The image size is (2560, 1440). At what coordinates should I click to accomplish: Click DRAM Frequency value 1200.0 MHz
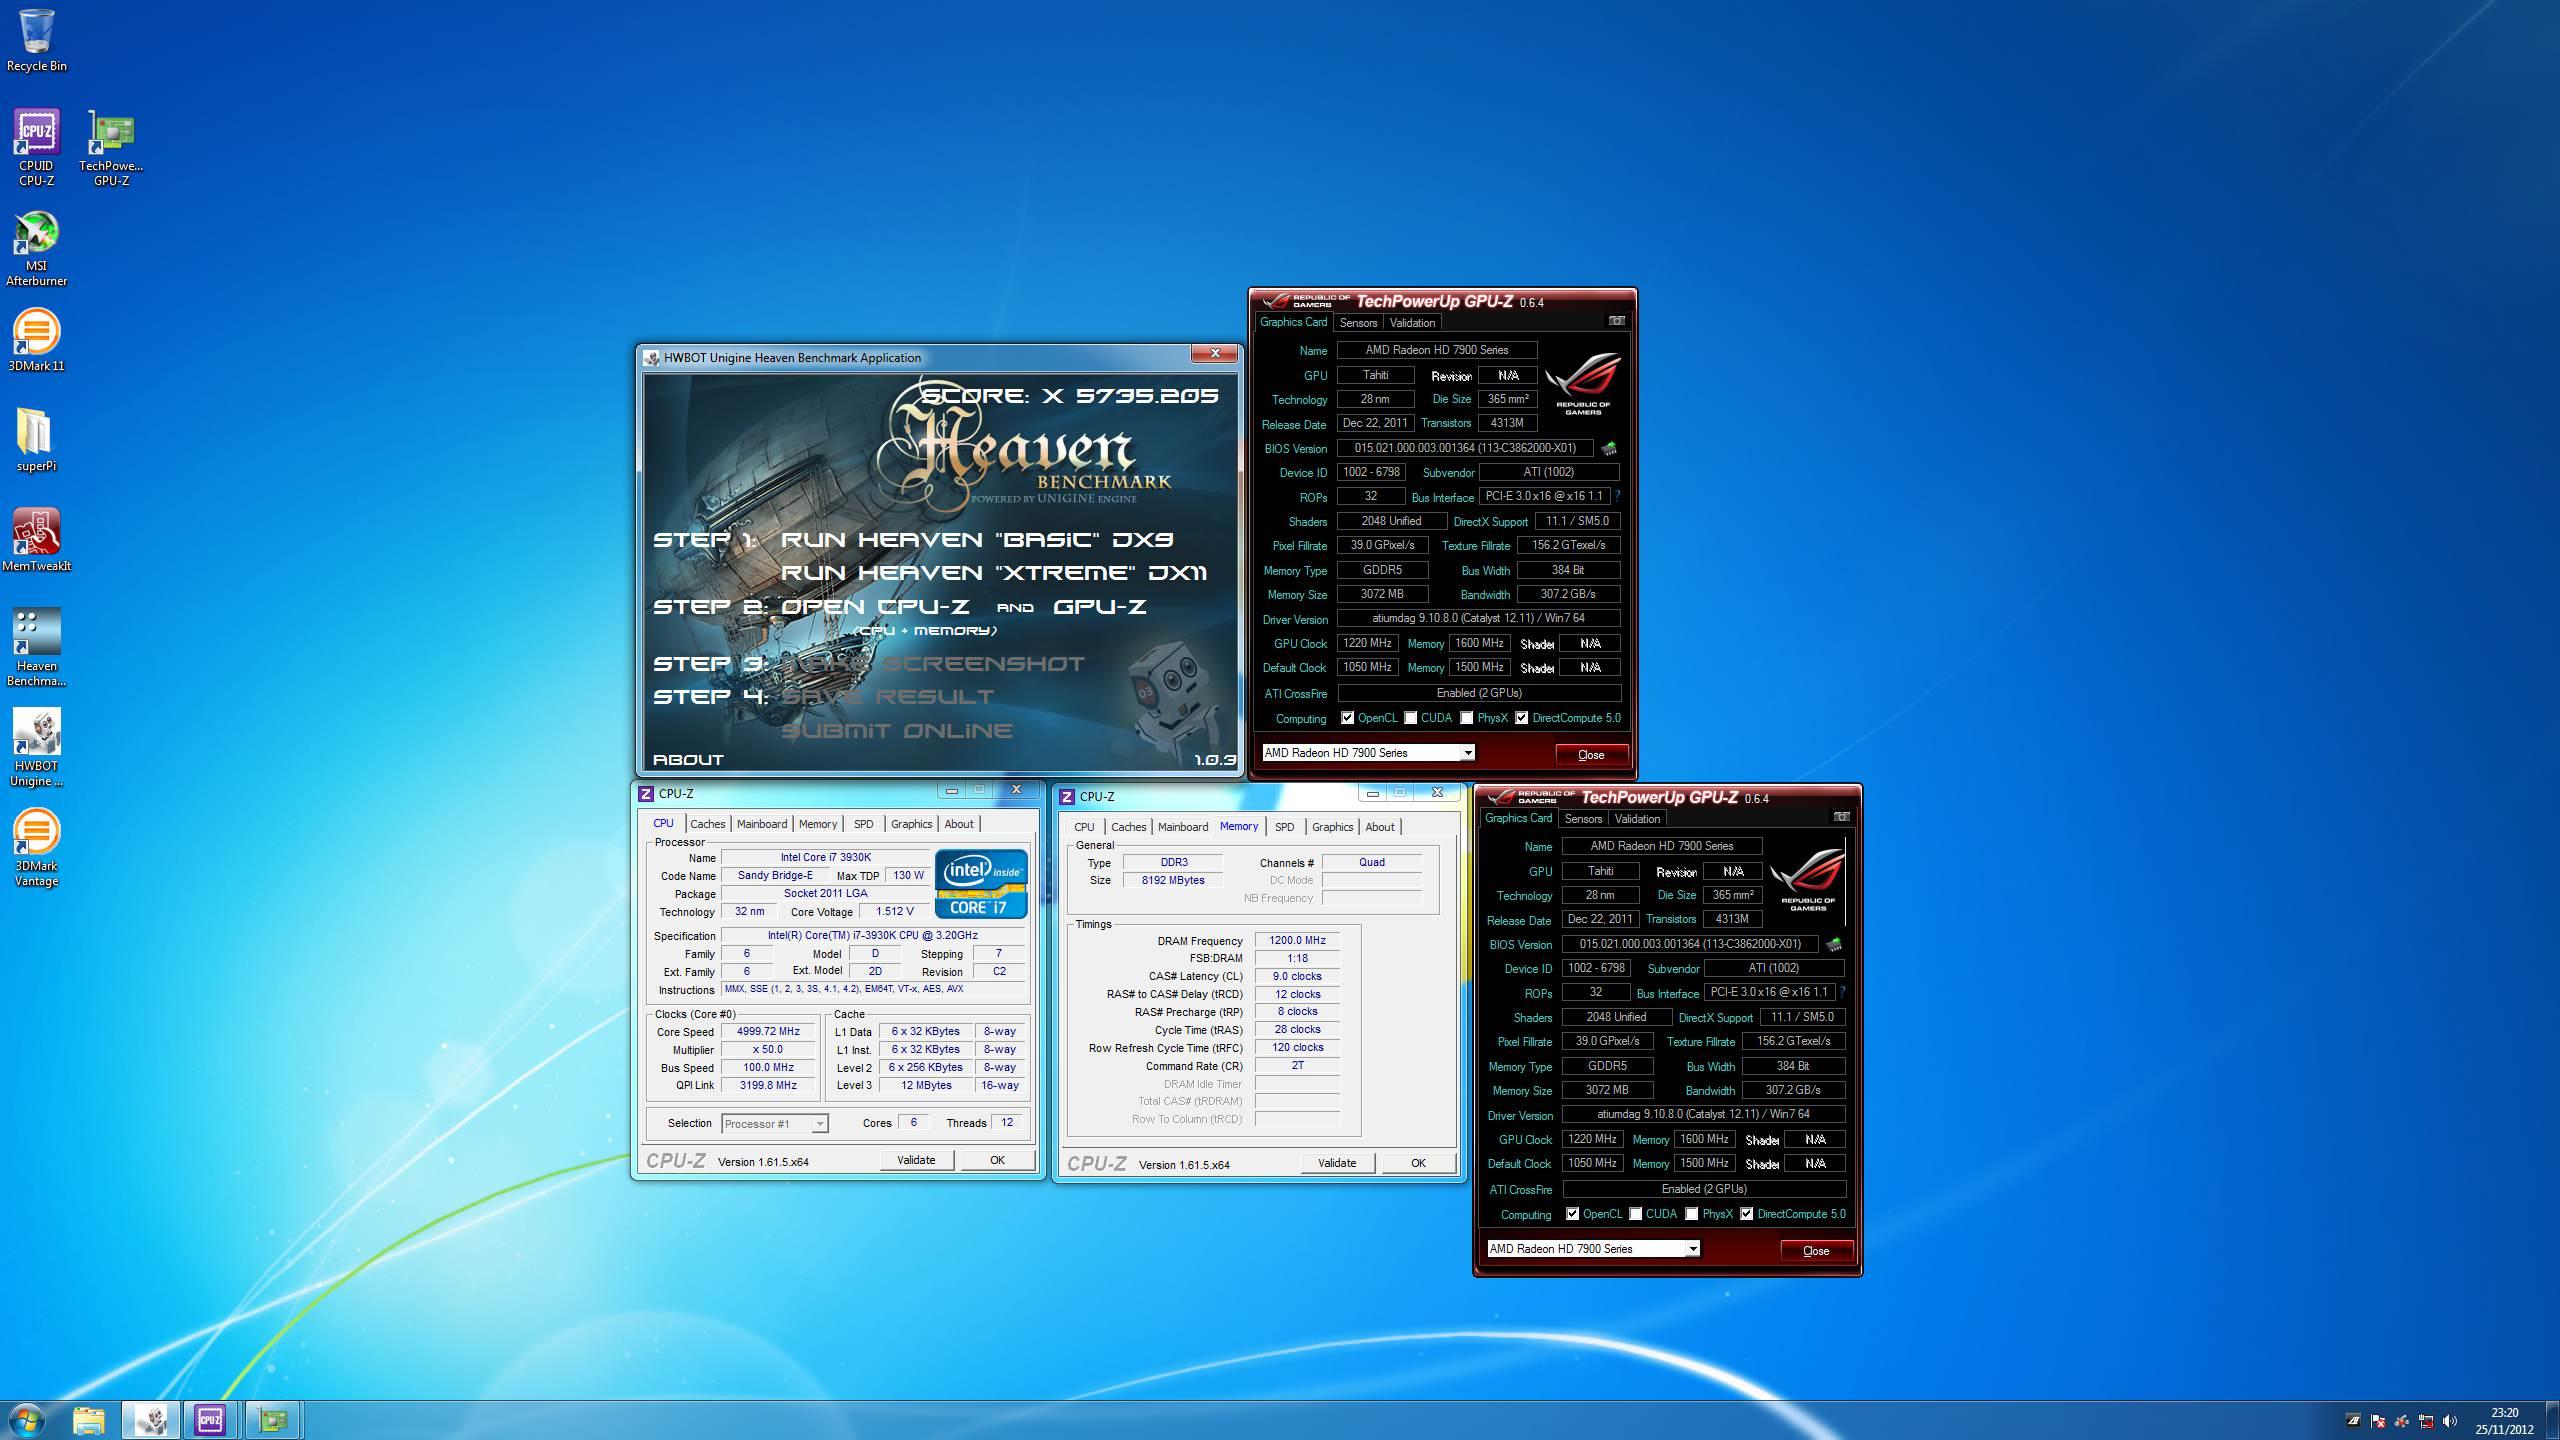tap(1297, 940)
